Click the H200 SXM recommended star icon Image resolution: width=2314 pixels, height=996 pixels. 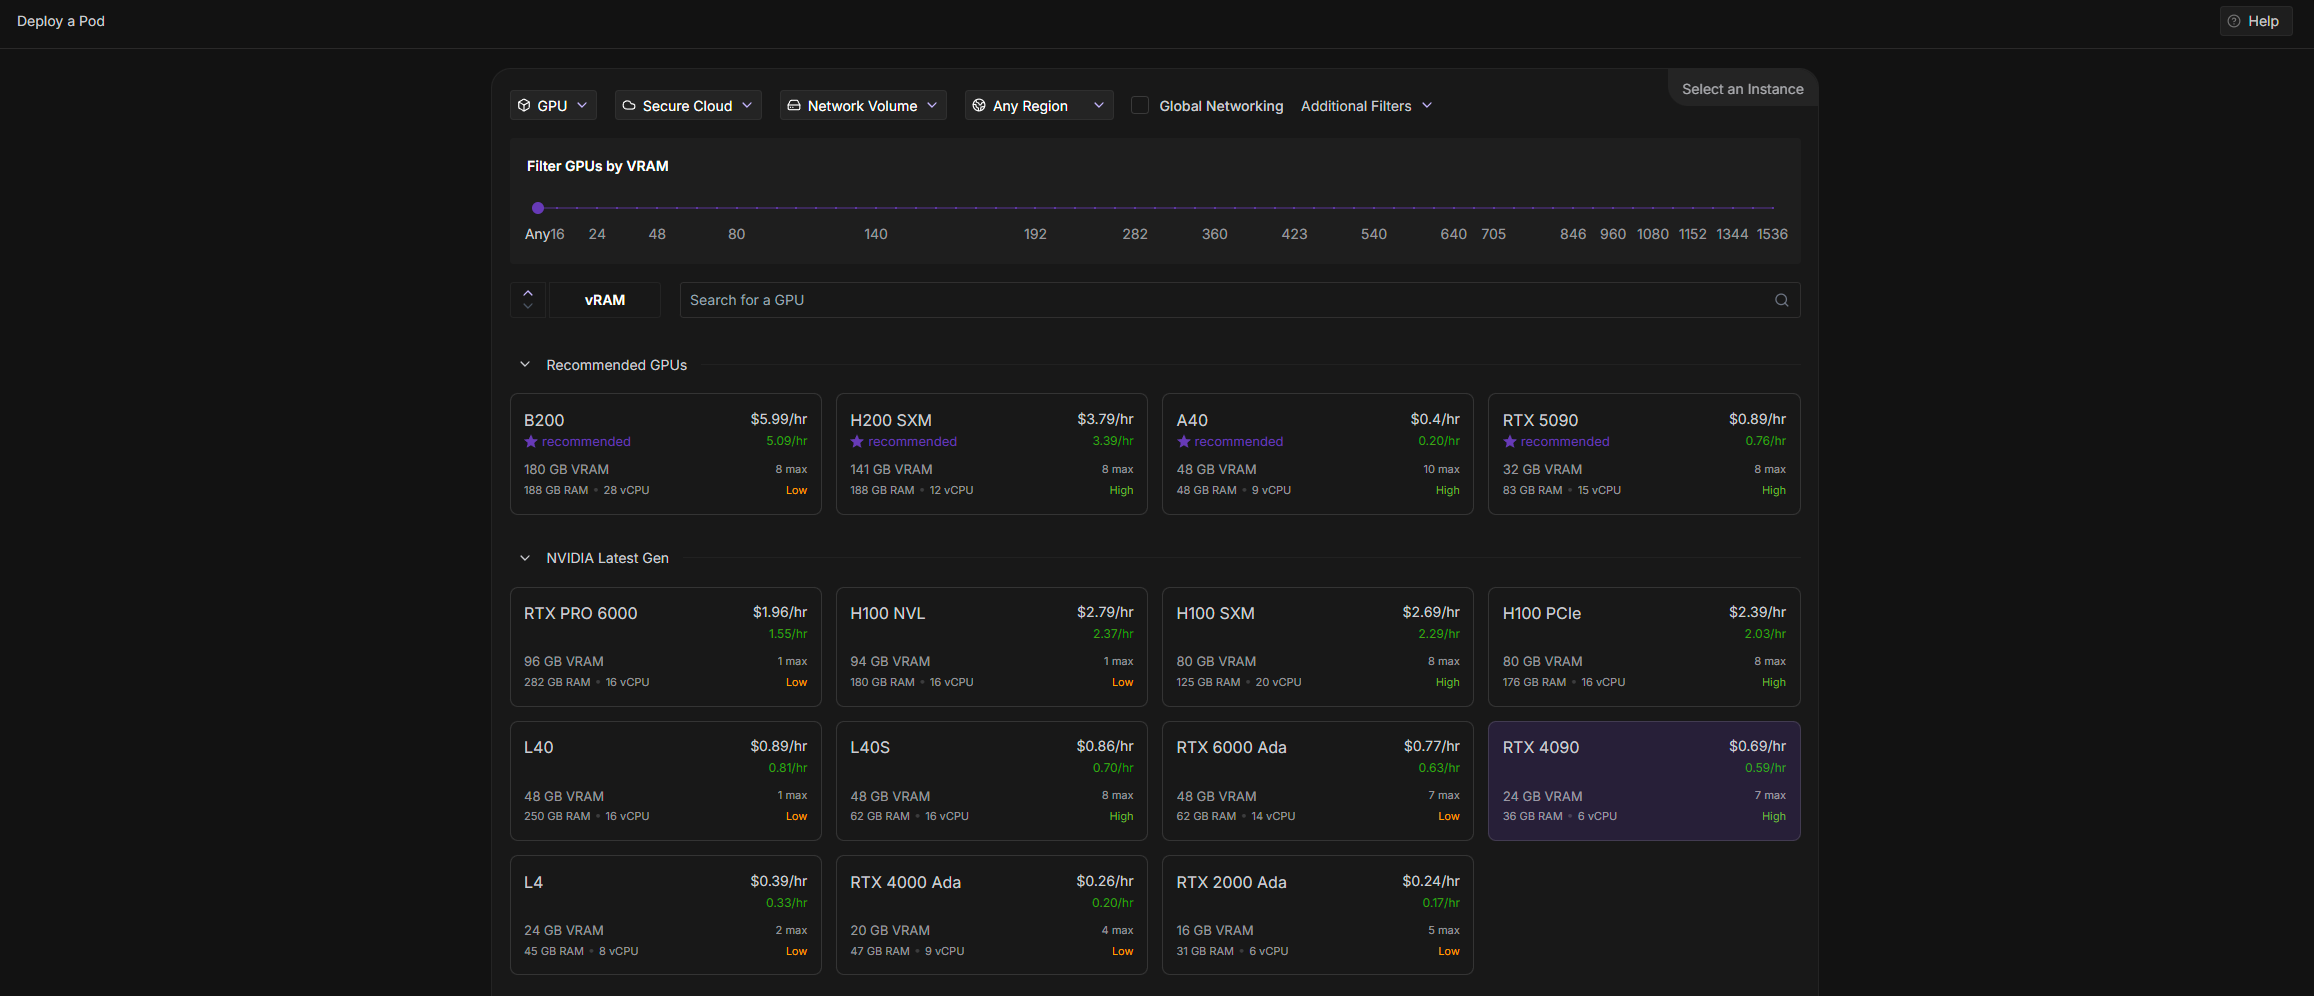pos(857,441)
